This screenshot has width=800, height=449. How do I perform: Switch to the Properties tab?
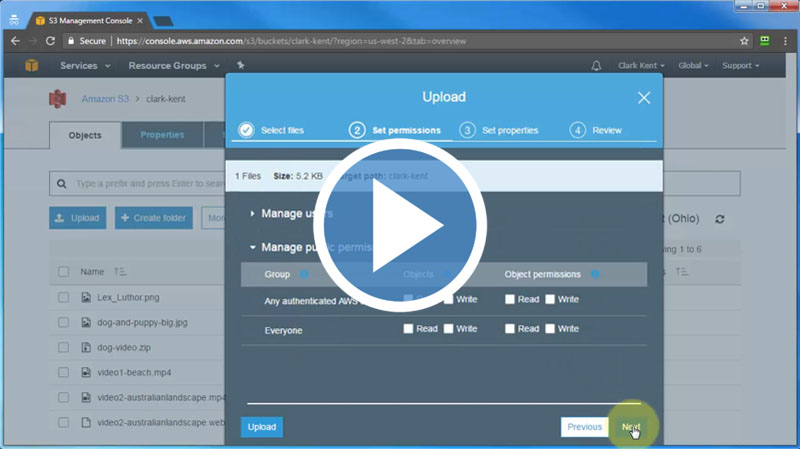[161, 135]
